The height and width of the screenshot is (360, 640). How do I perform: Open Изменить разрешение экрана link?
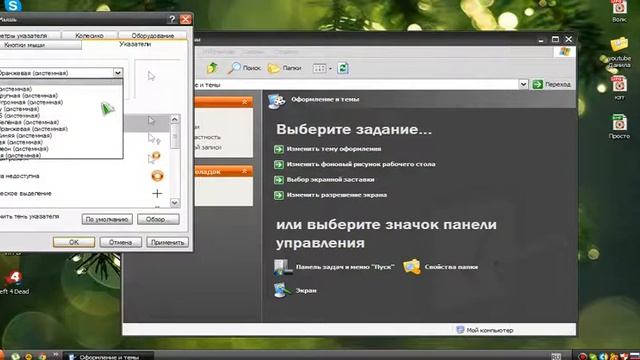pyautogui.click(x=337, y=195)
